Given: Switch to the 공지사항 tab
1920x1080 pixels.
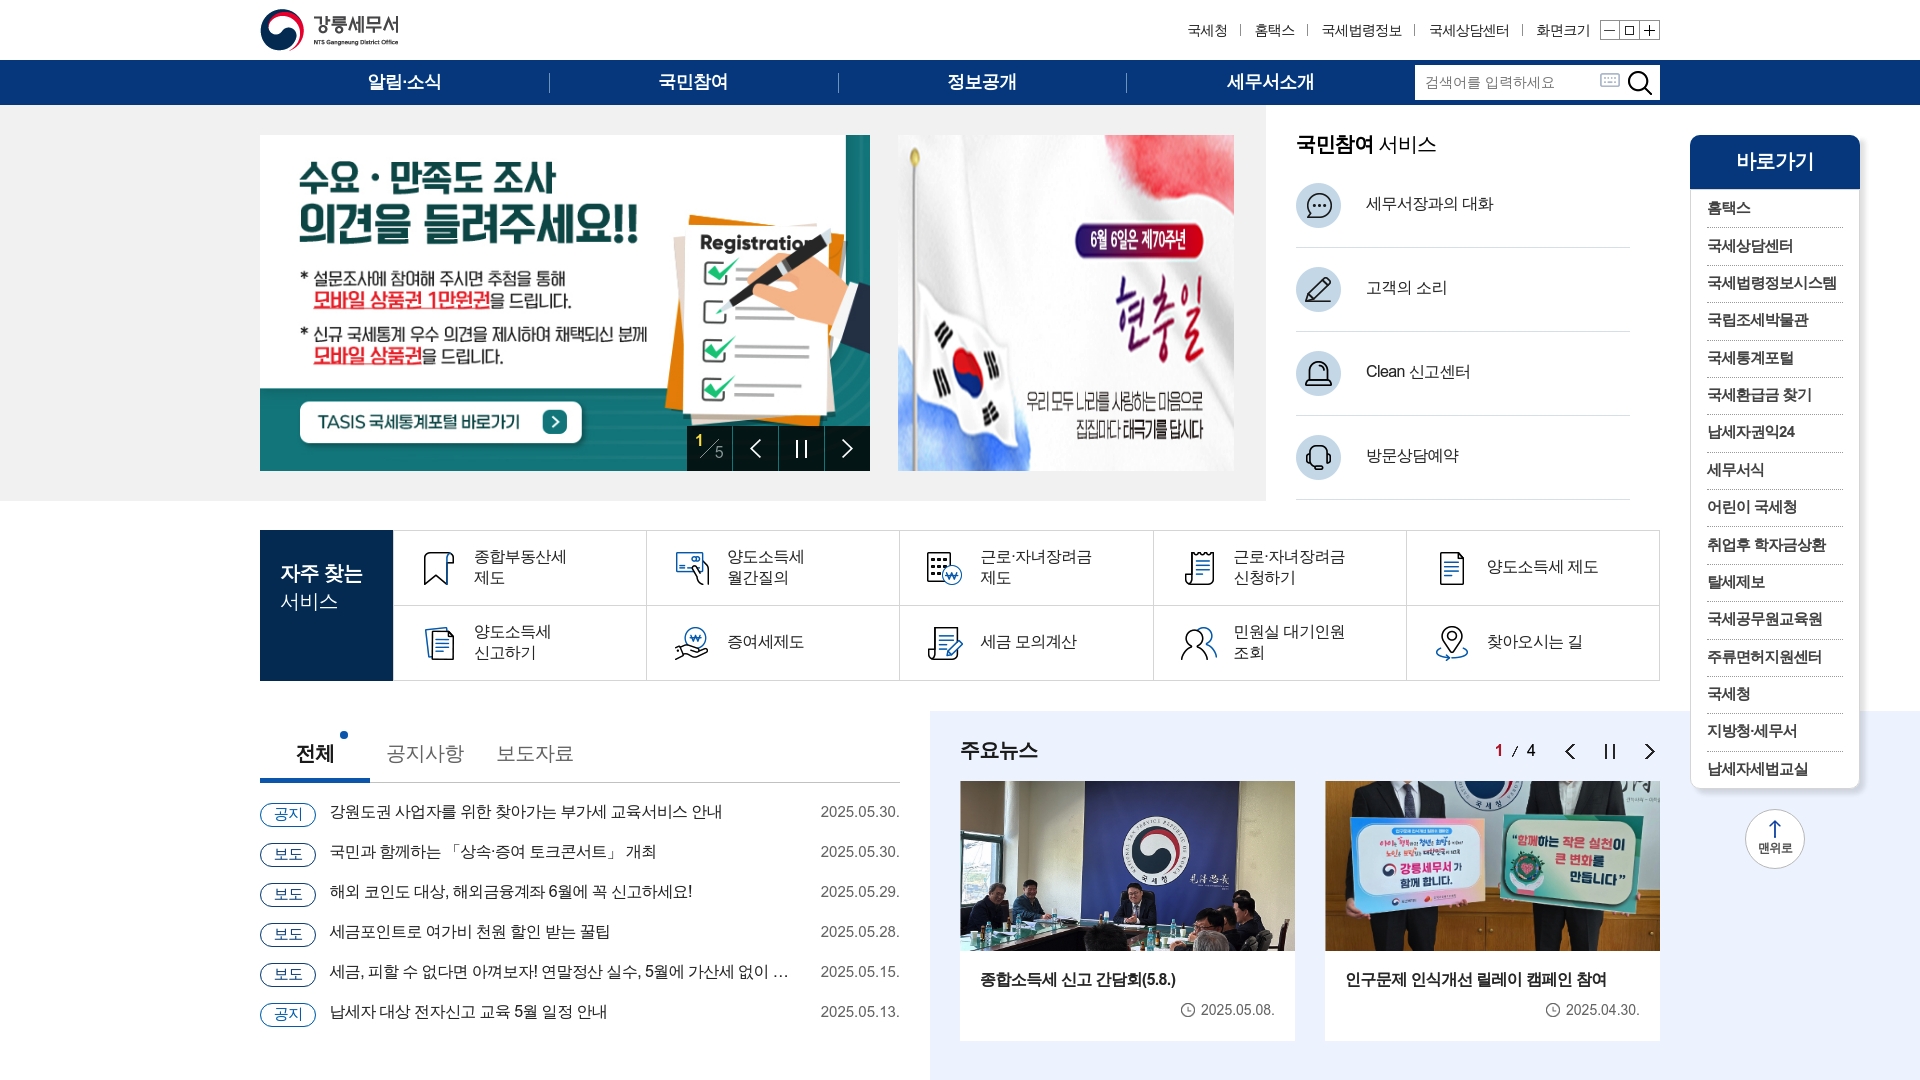Looking at the screenshot, I should [x=425, y=754].
